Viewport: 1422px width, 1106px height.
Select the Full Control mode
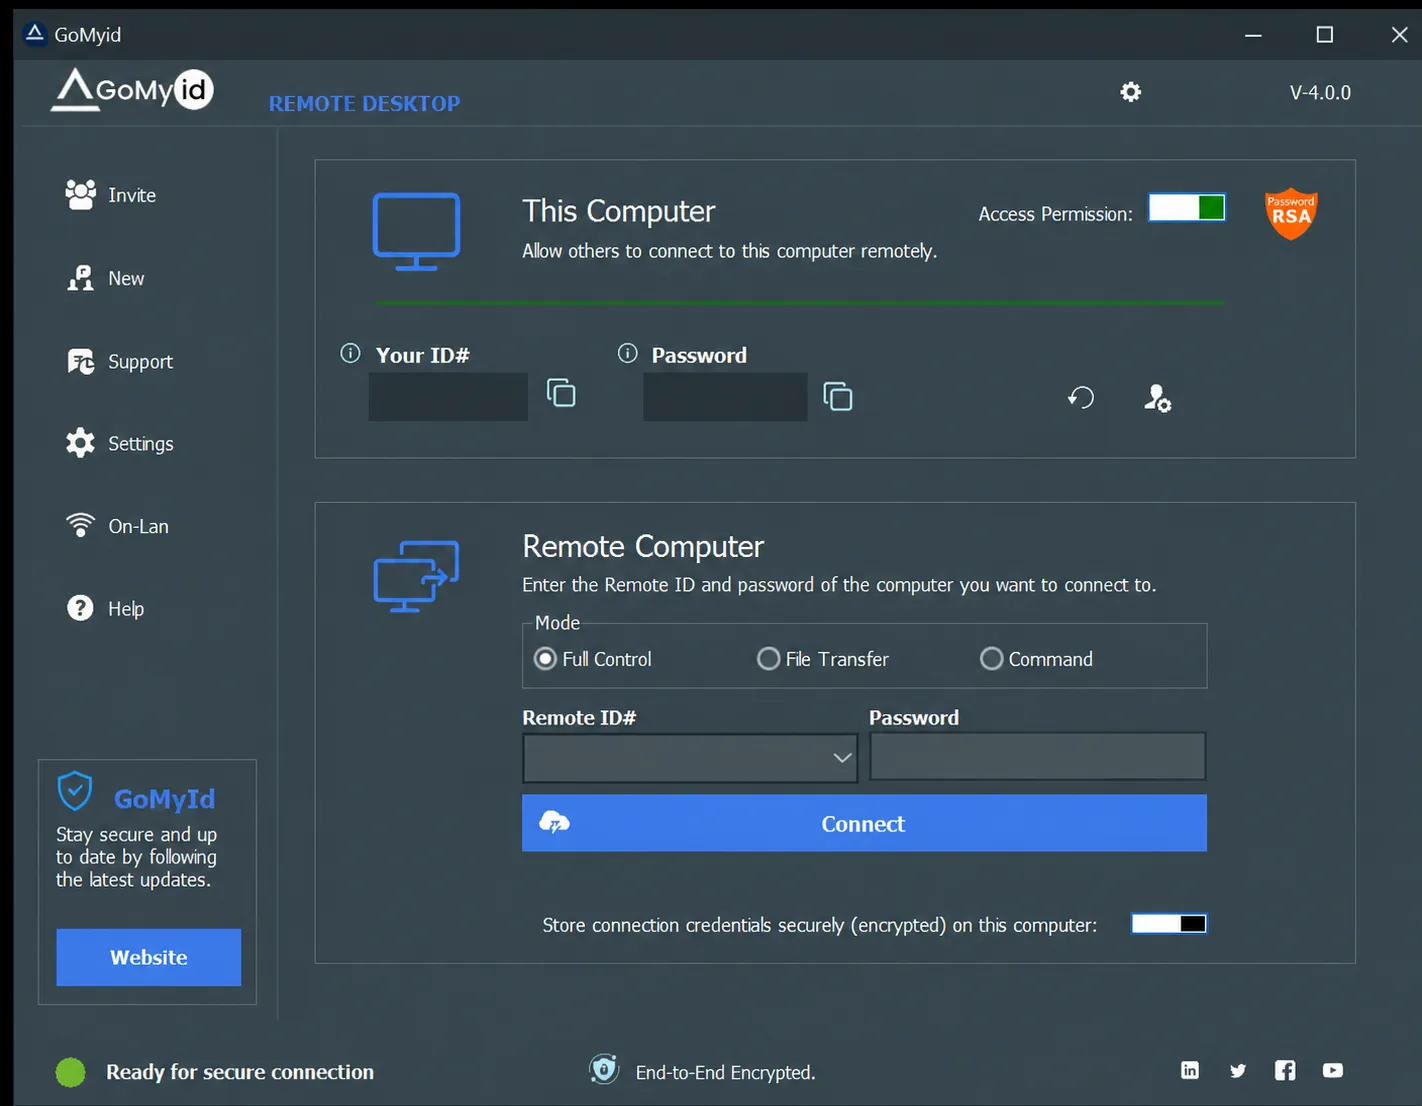pos(593,659)
